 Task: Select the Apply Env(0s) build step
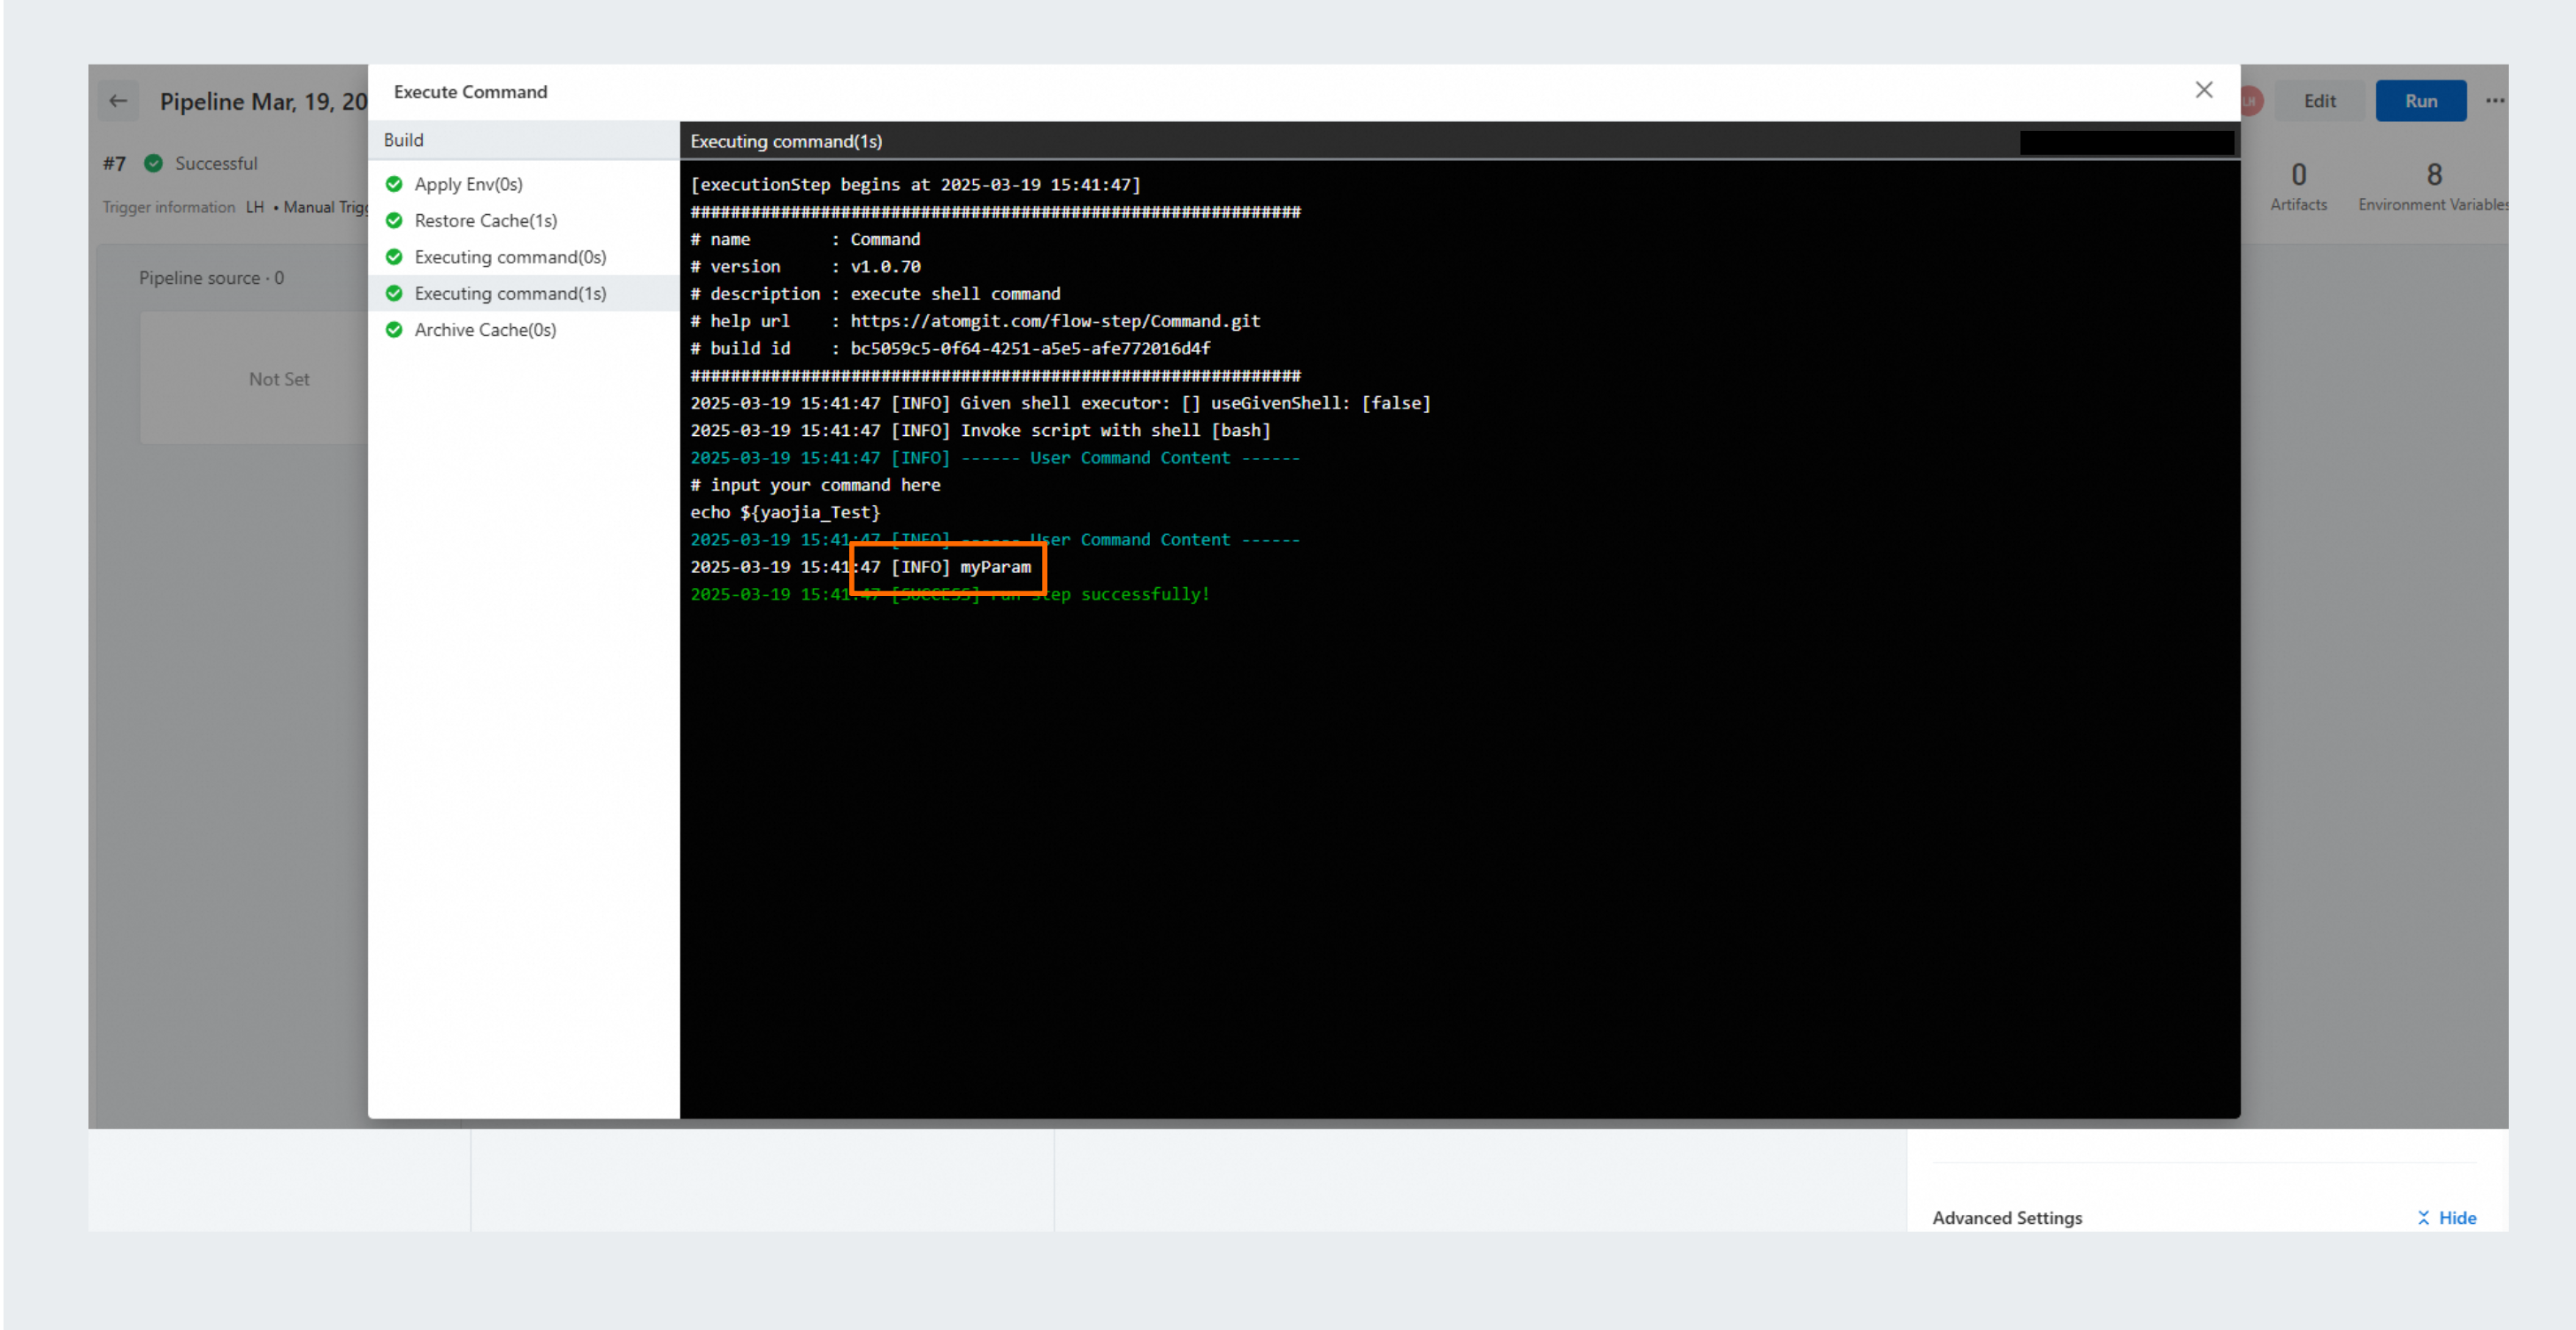[468, 184]
